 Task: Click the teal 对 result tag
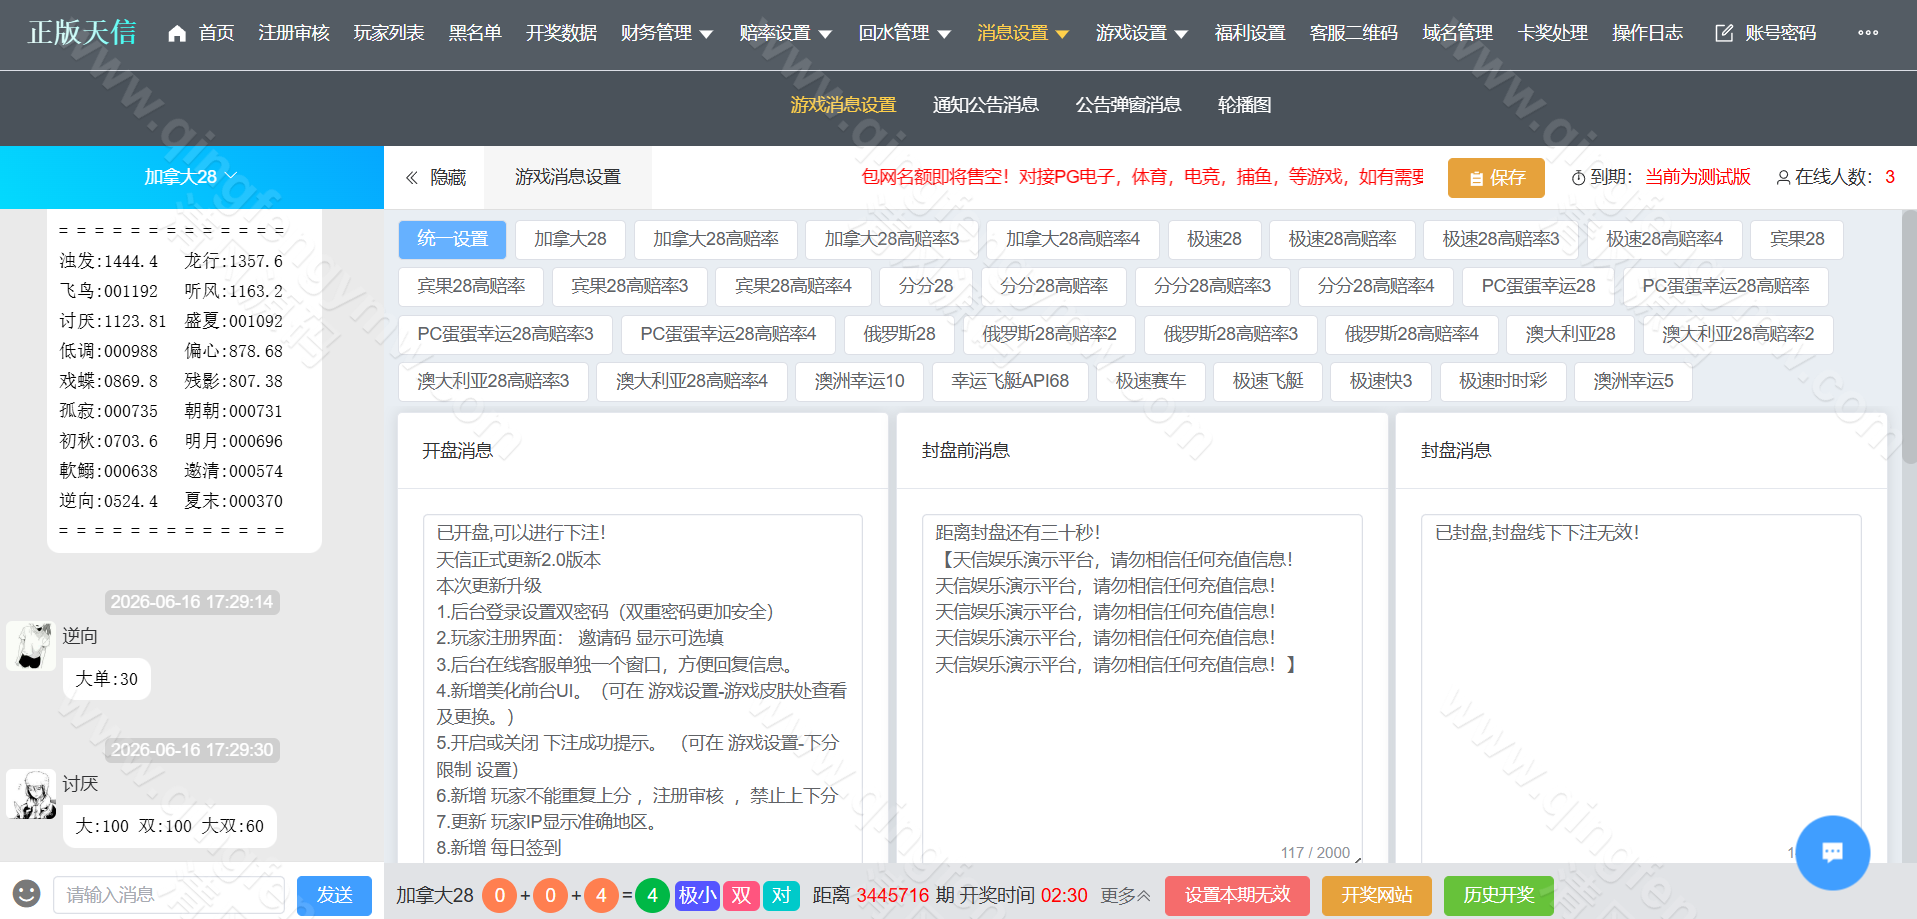tap(781, 895)
